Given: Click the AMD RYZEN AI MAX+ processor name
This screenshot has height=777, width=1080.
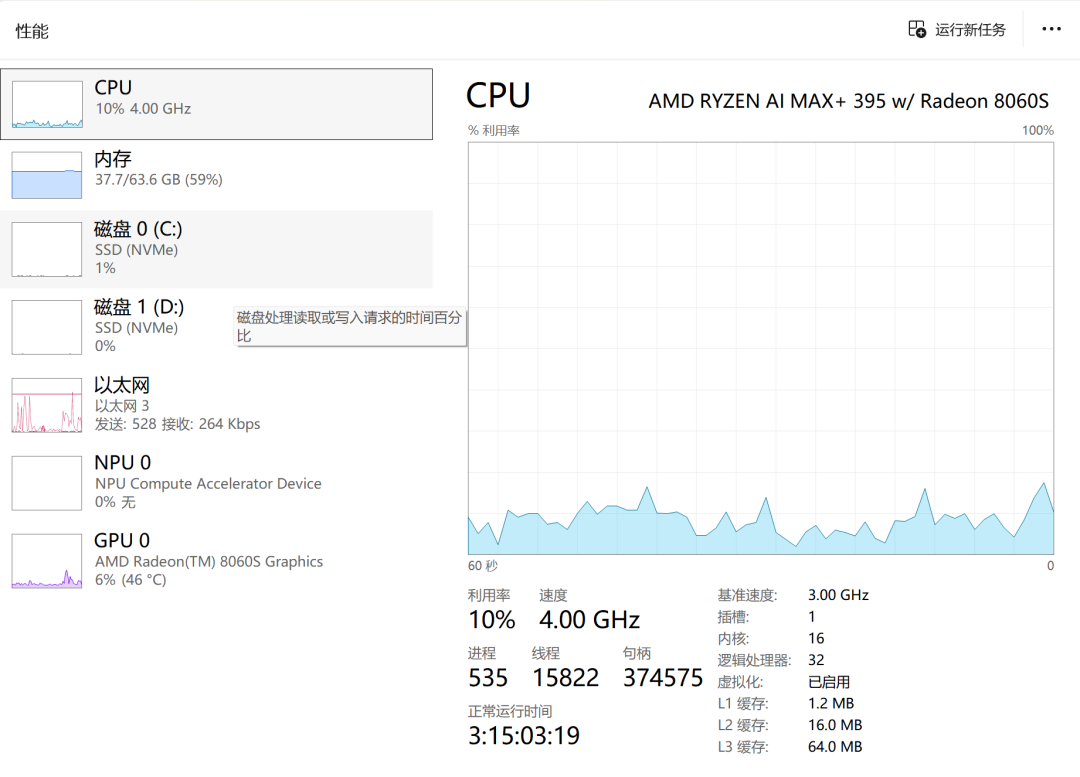Looking at the screenshot, I should [849, 101].
